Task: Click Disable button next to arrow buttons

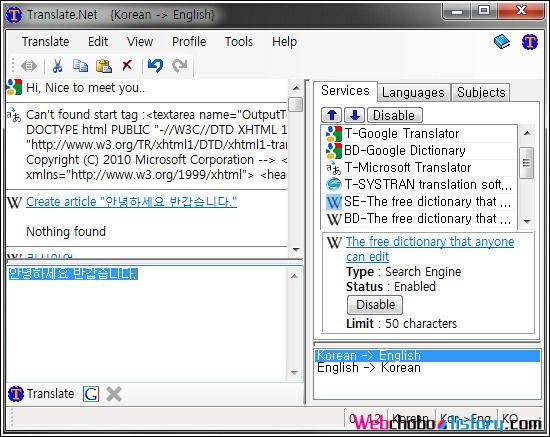Action: tap(394, 115)
